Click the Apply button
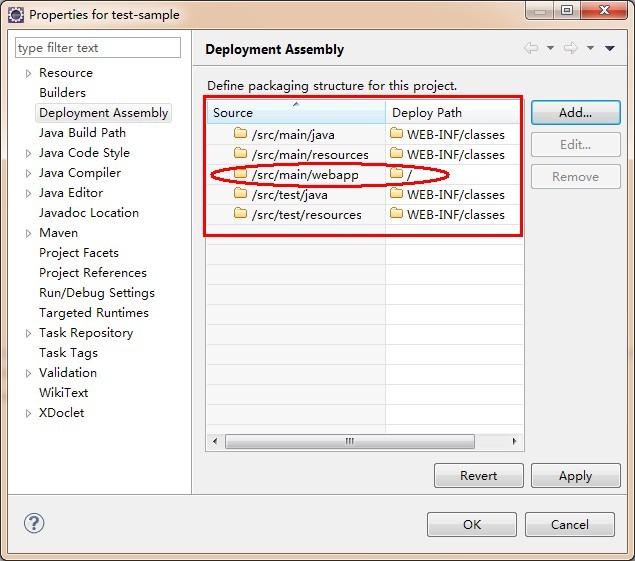This screenshot has width=635, height=561. tap(575, 476)
